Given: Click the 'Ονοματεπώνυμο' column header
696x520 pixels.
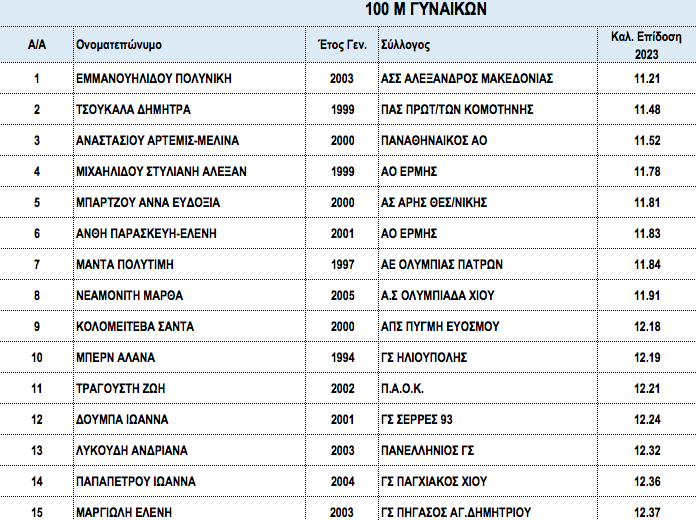Looking at the screenshot, I should click(119, 46).
